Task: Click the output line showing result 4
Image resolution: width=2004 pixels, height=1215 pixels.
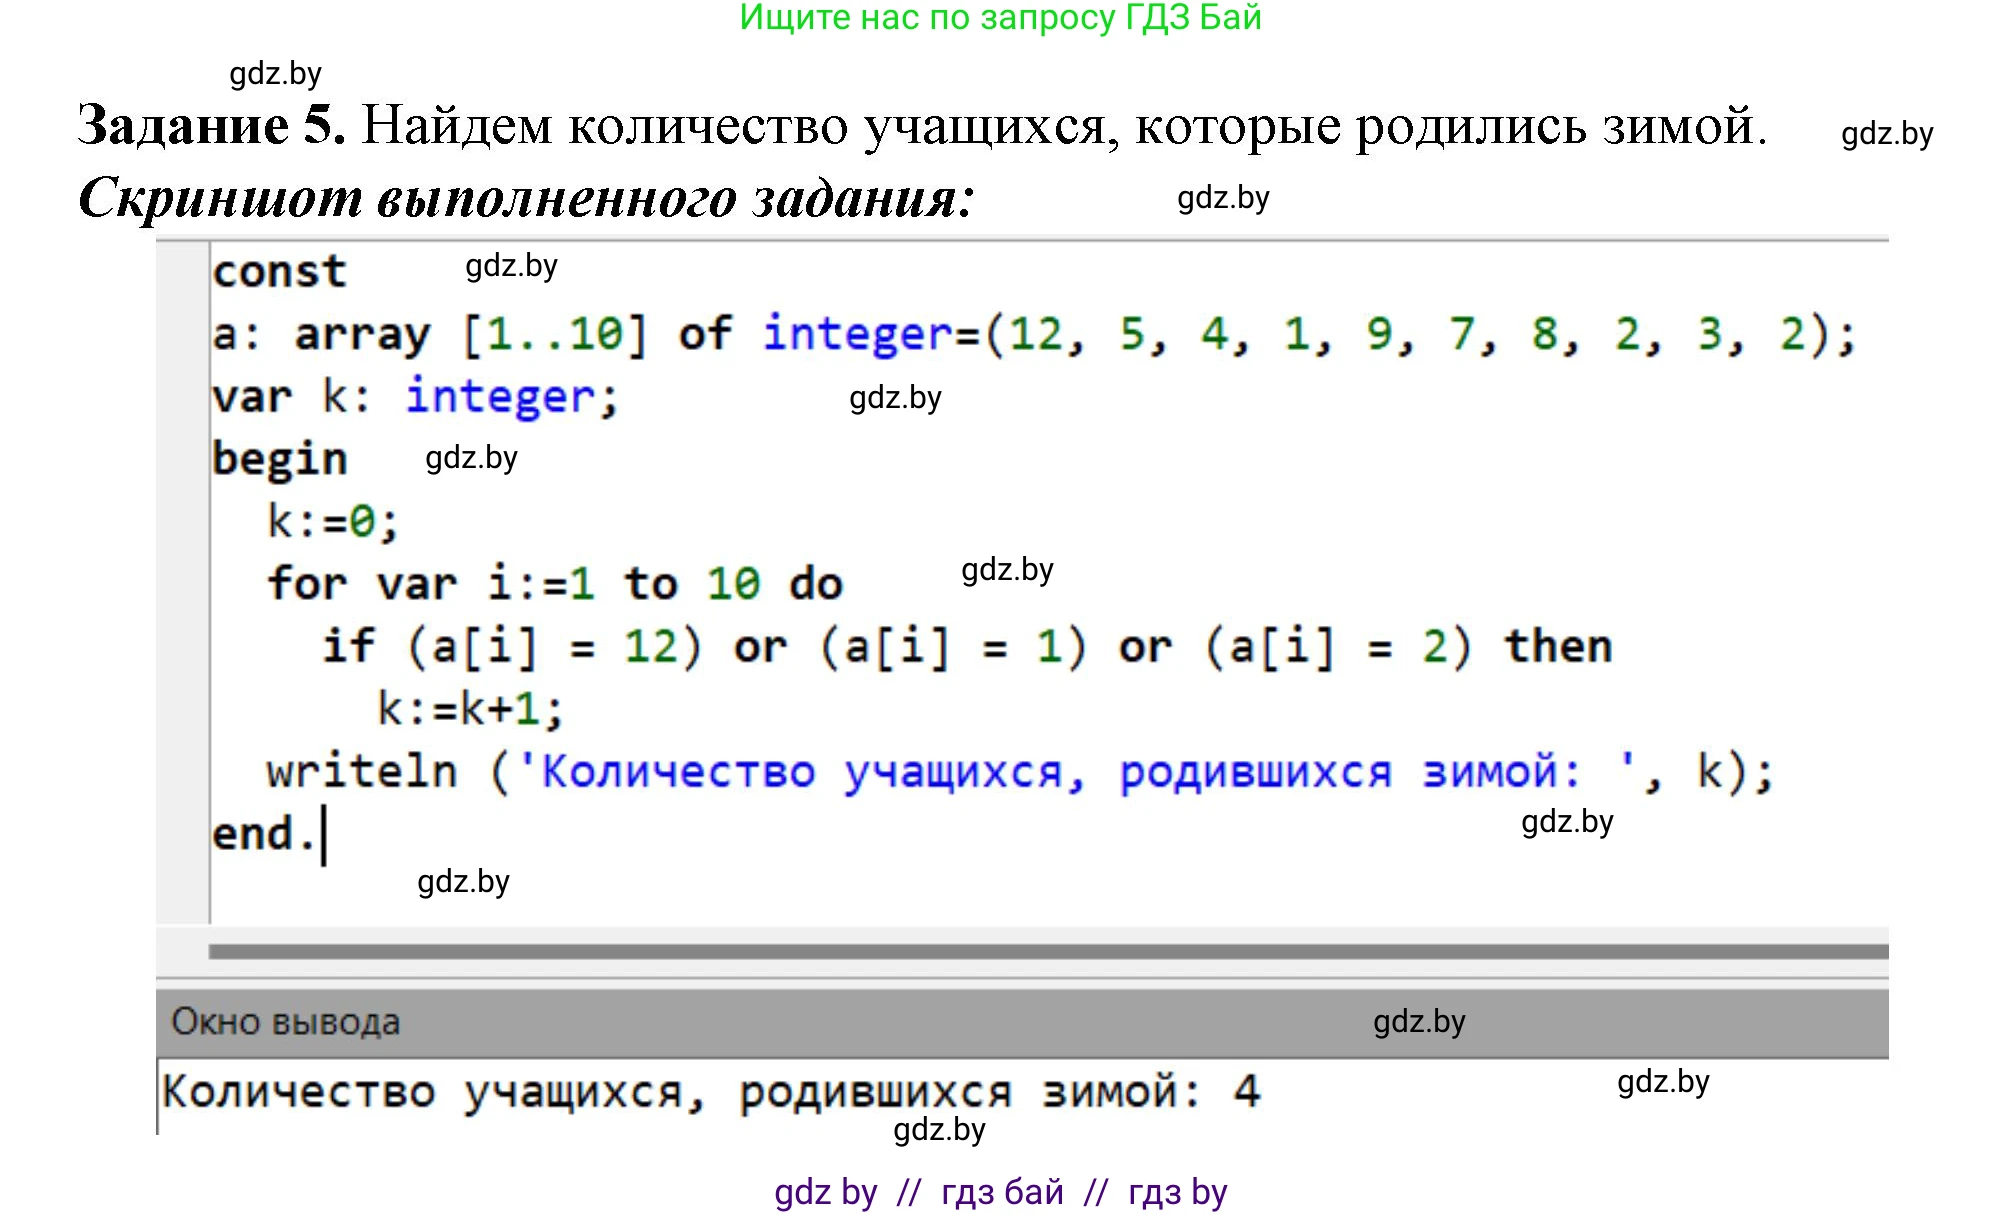Action: [710, 1092]
